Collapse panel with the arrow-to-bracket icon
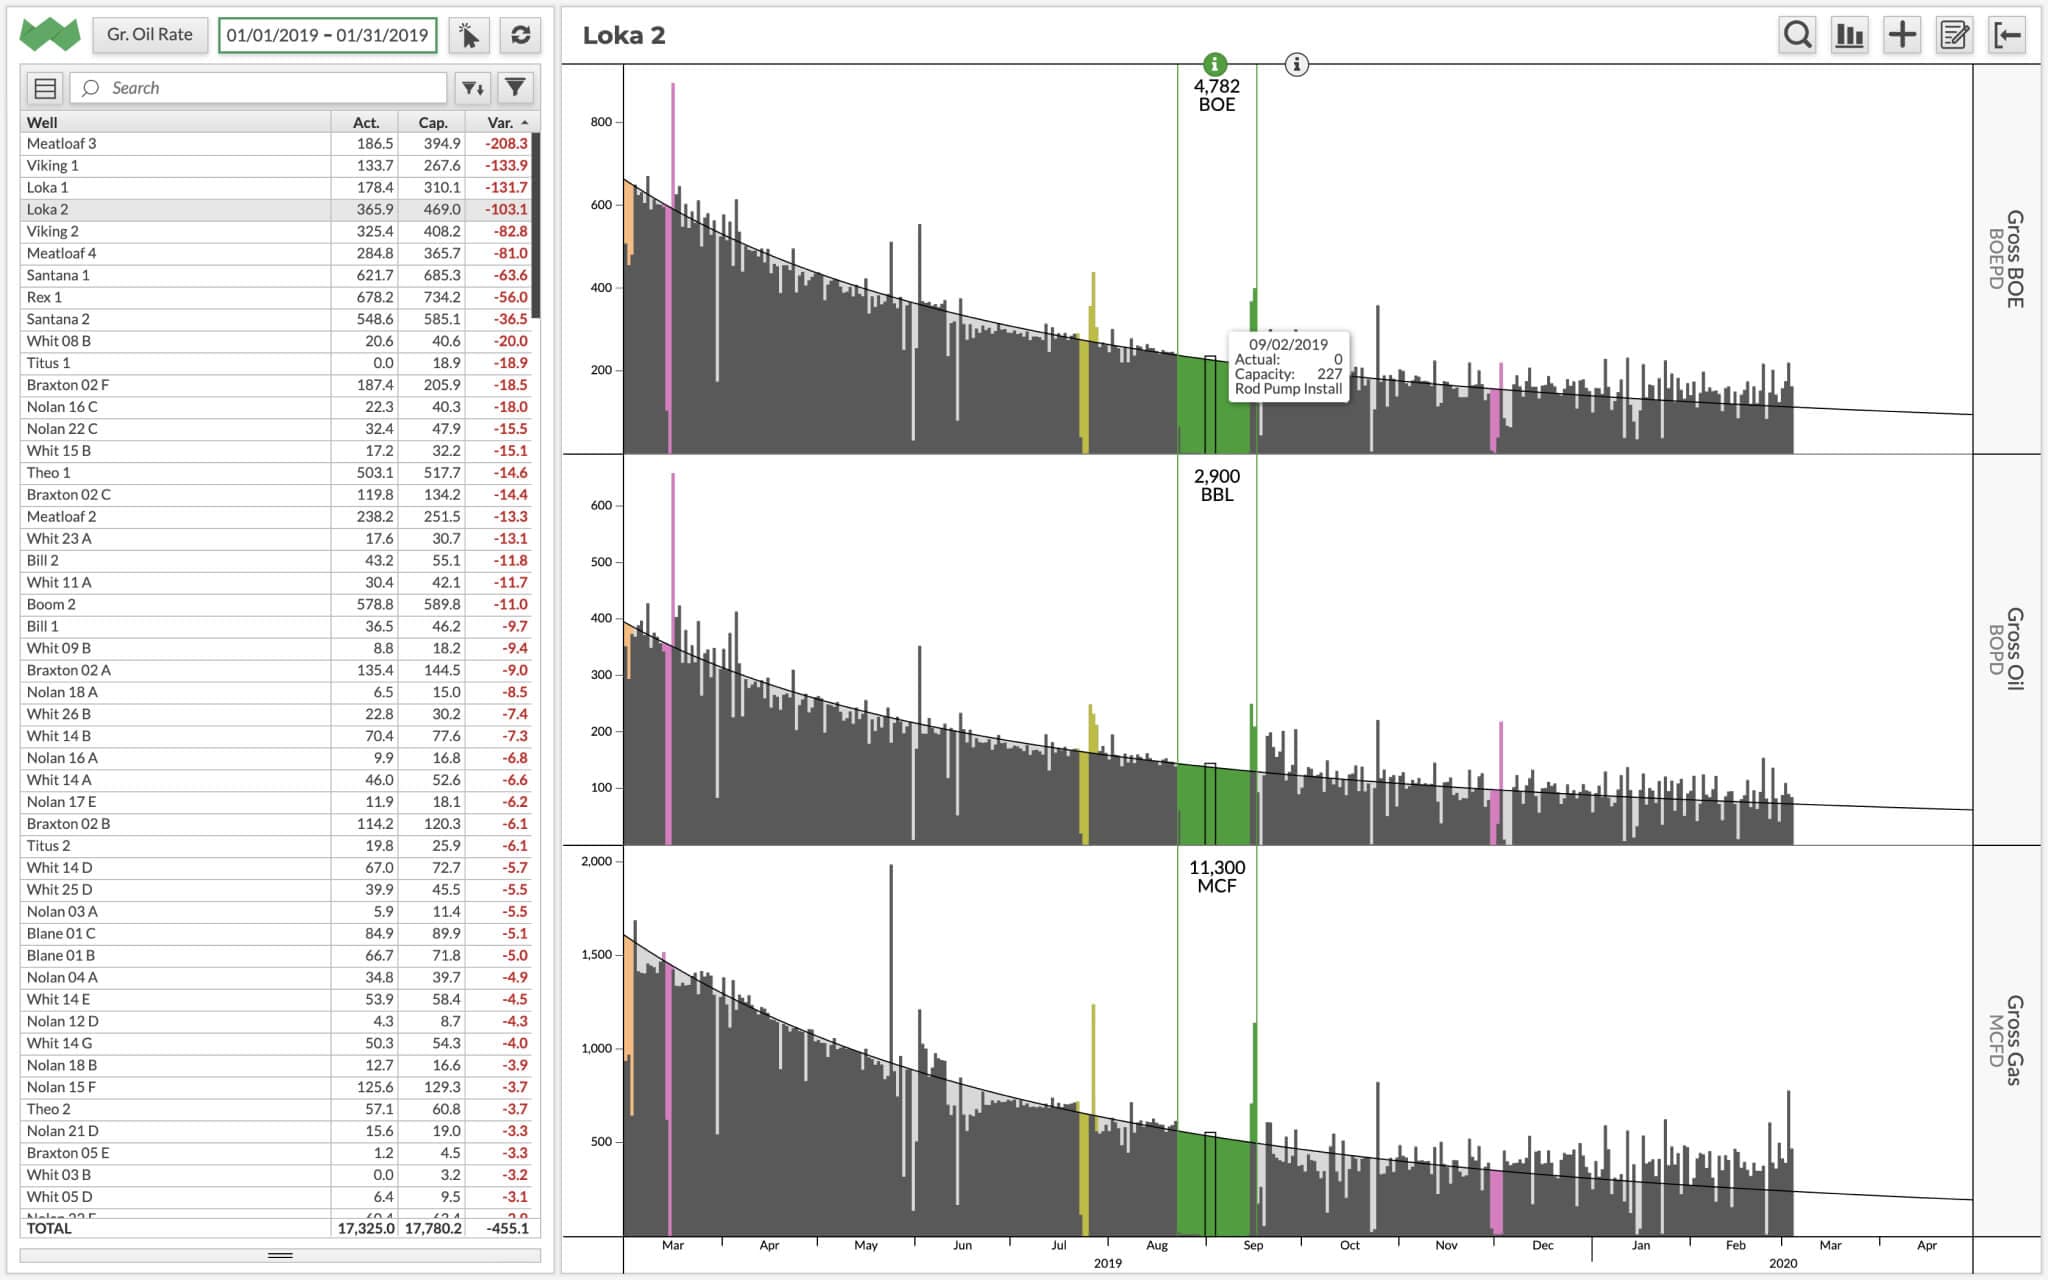This screenshot has height=1280, width=2048. 2007,35
